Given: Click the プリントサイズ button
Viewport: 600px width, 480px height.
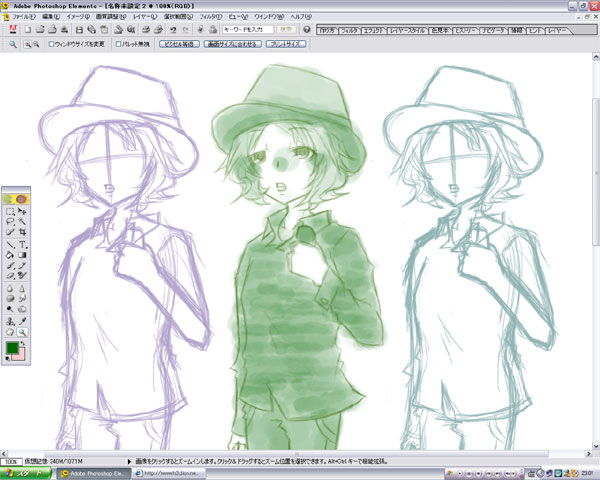Looking at the screenshot, I should 286,44.
